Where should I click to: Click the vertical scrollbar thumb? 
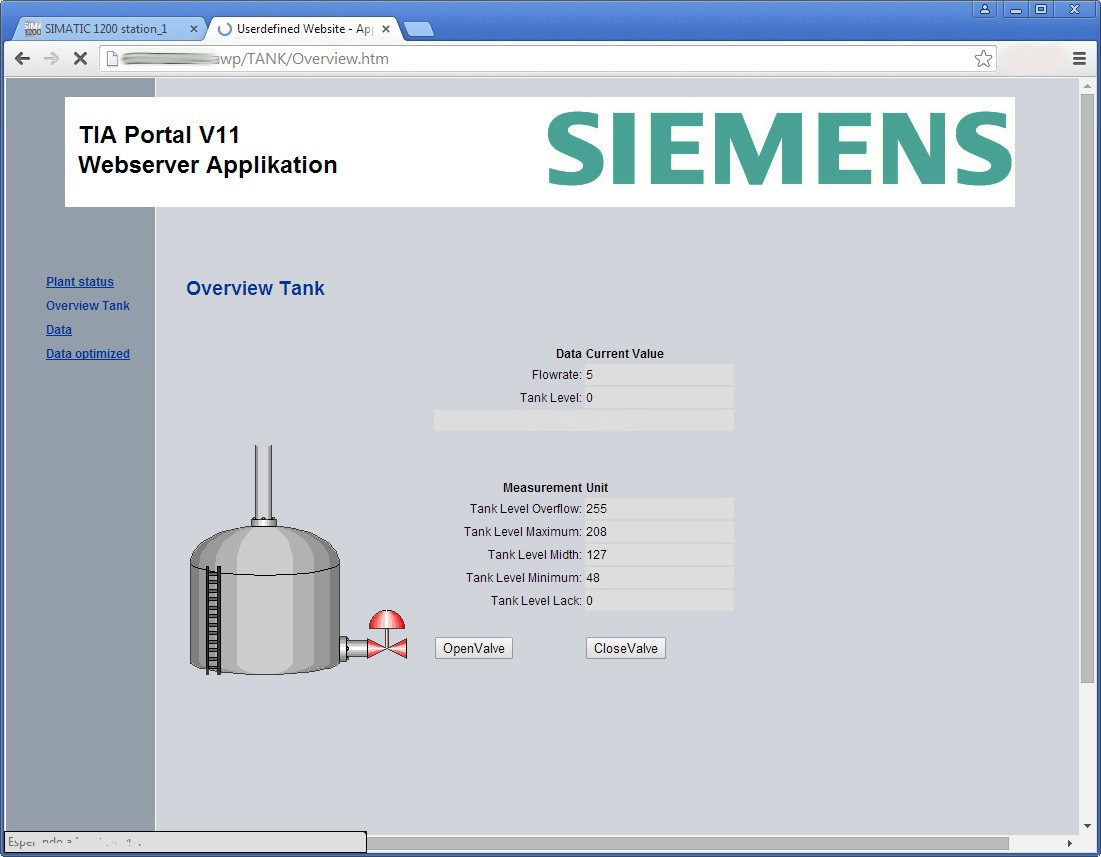[1087, 388]
